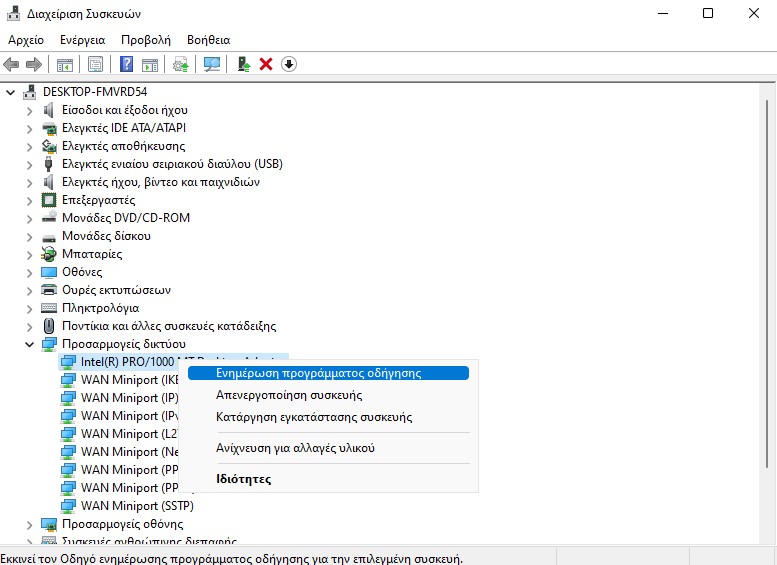Screen dimensions: 777x565
Task: Click the mouse icon beside Ποντίκια
Action: (49, 326)
